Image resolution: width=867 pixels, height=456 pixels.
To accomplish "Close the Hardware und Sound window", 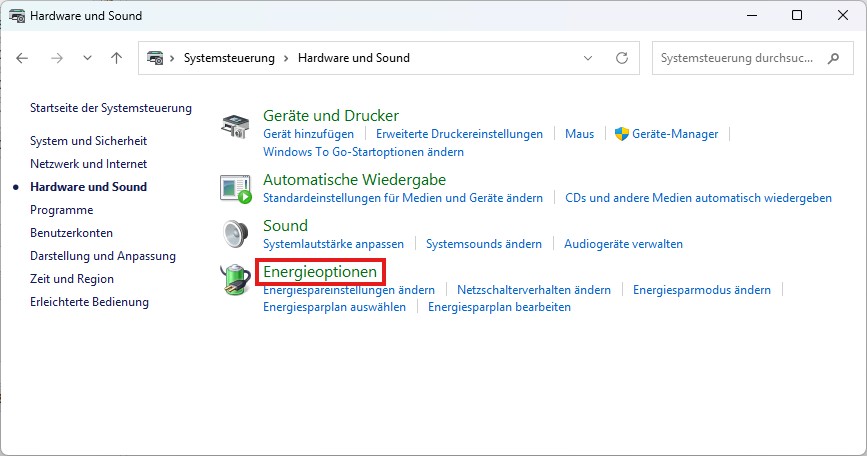I will (x=843, y=15).
